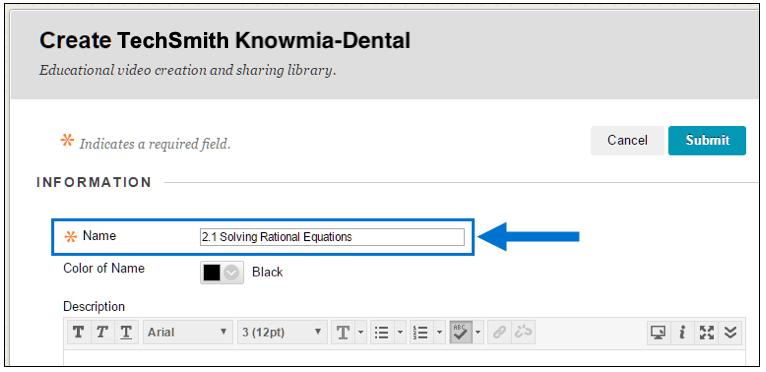
Task: Toggle the ABC spell check button
Action: (x=461, y=333)
